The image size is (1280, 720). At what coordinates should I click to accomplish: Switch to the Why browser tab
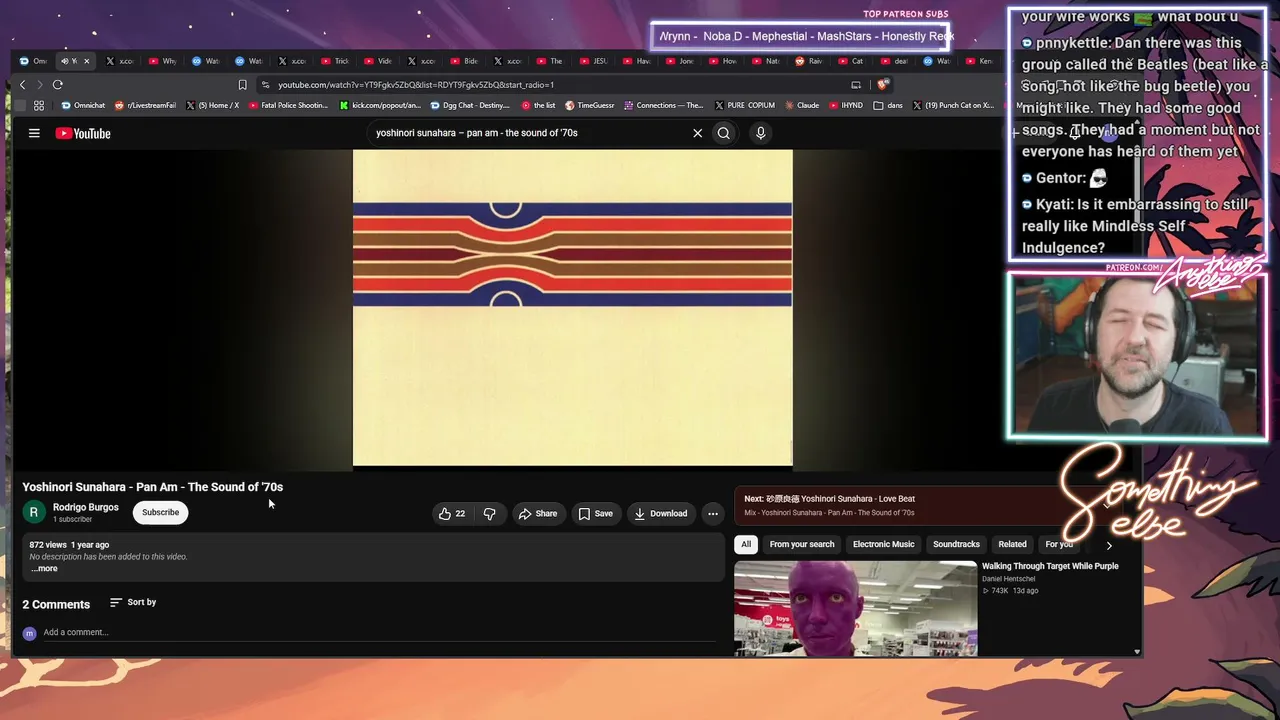pyautogui.click(x=163, y=61)
